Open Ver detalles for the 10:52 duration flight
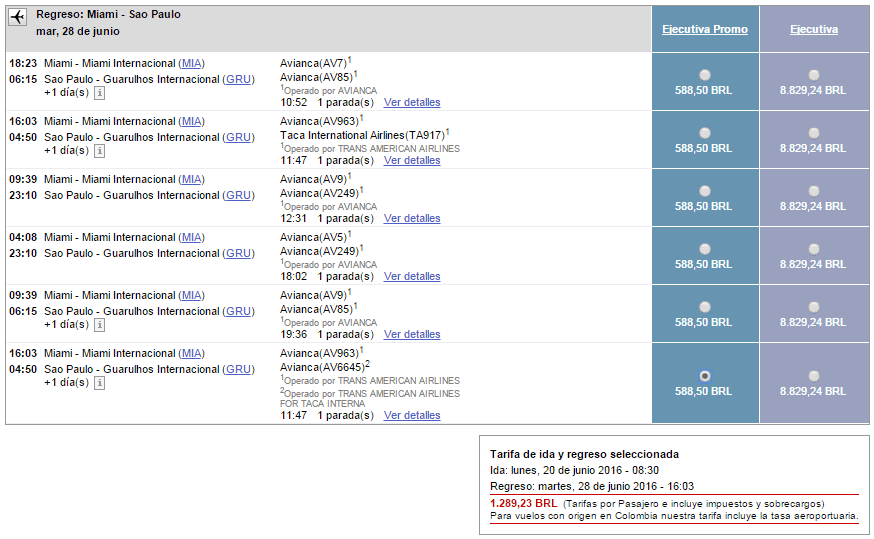Viewport: 874px width, 539px height. [x=412, y=103]
